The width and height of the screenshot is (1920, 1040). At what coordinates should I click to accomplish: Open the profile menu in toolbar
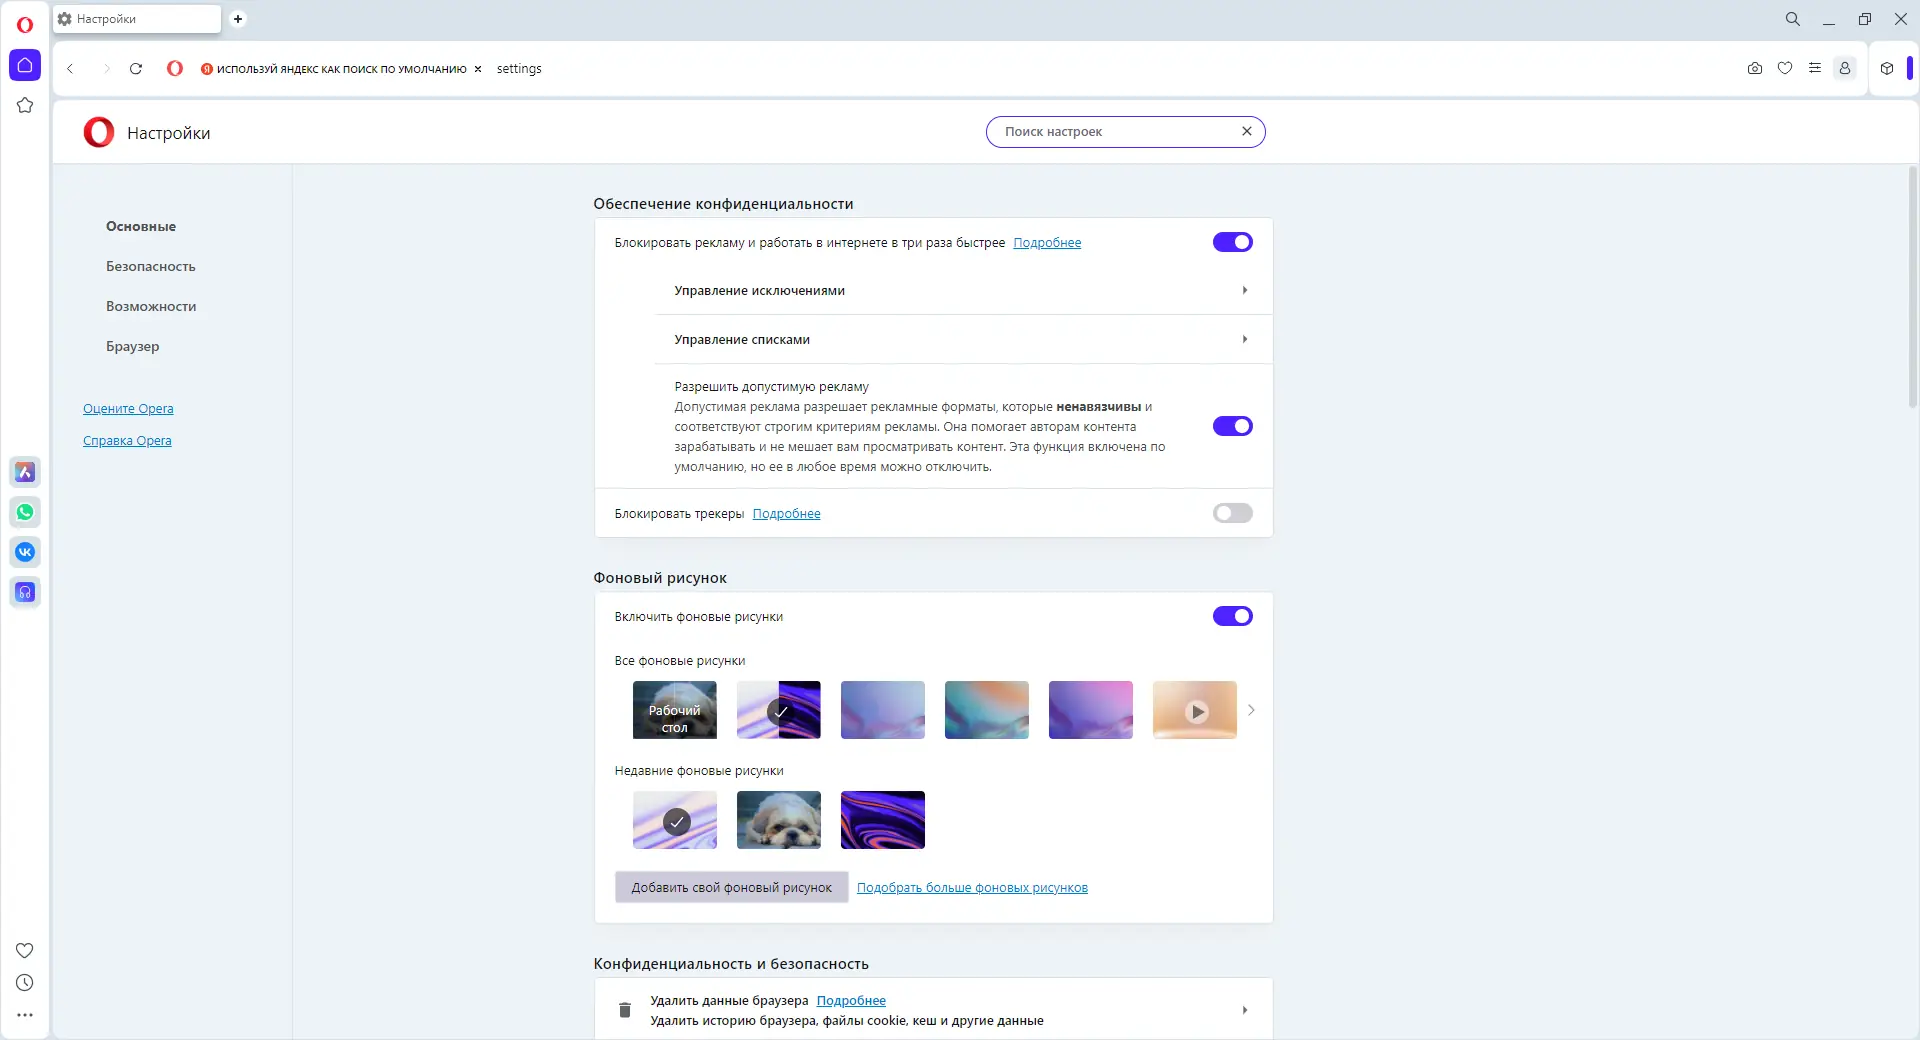(1845, 68)
